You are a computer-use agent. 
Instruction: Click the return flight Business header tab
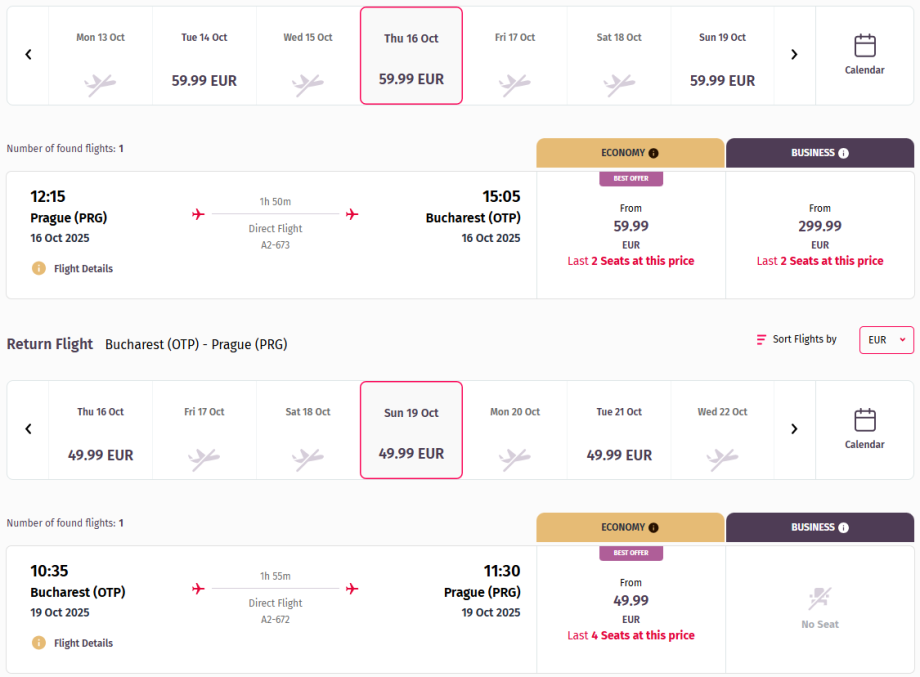click(x=819, y=527)
